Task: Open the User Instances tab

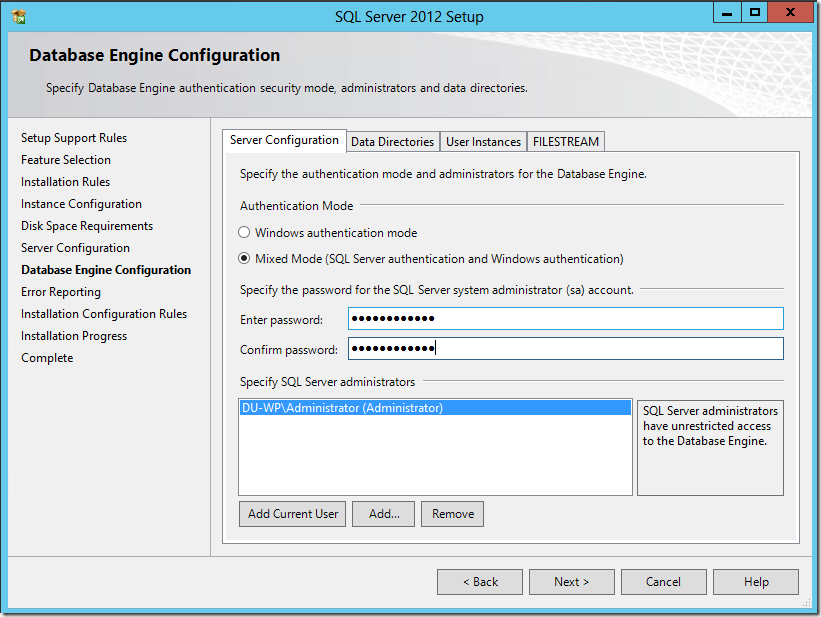Action: pyautogui.click(x=483, y=142)
